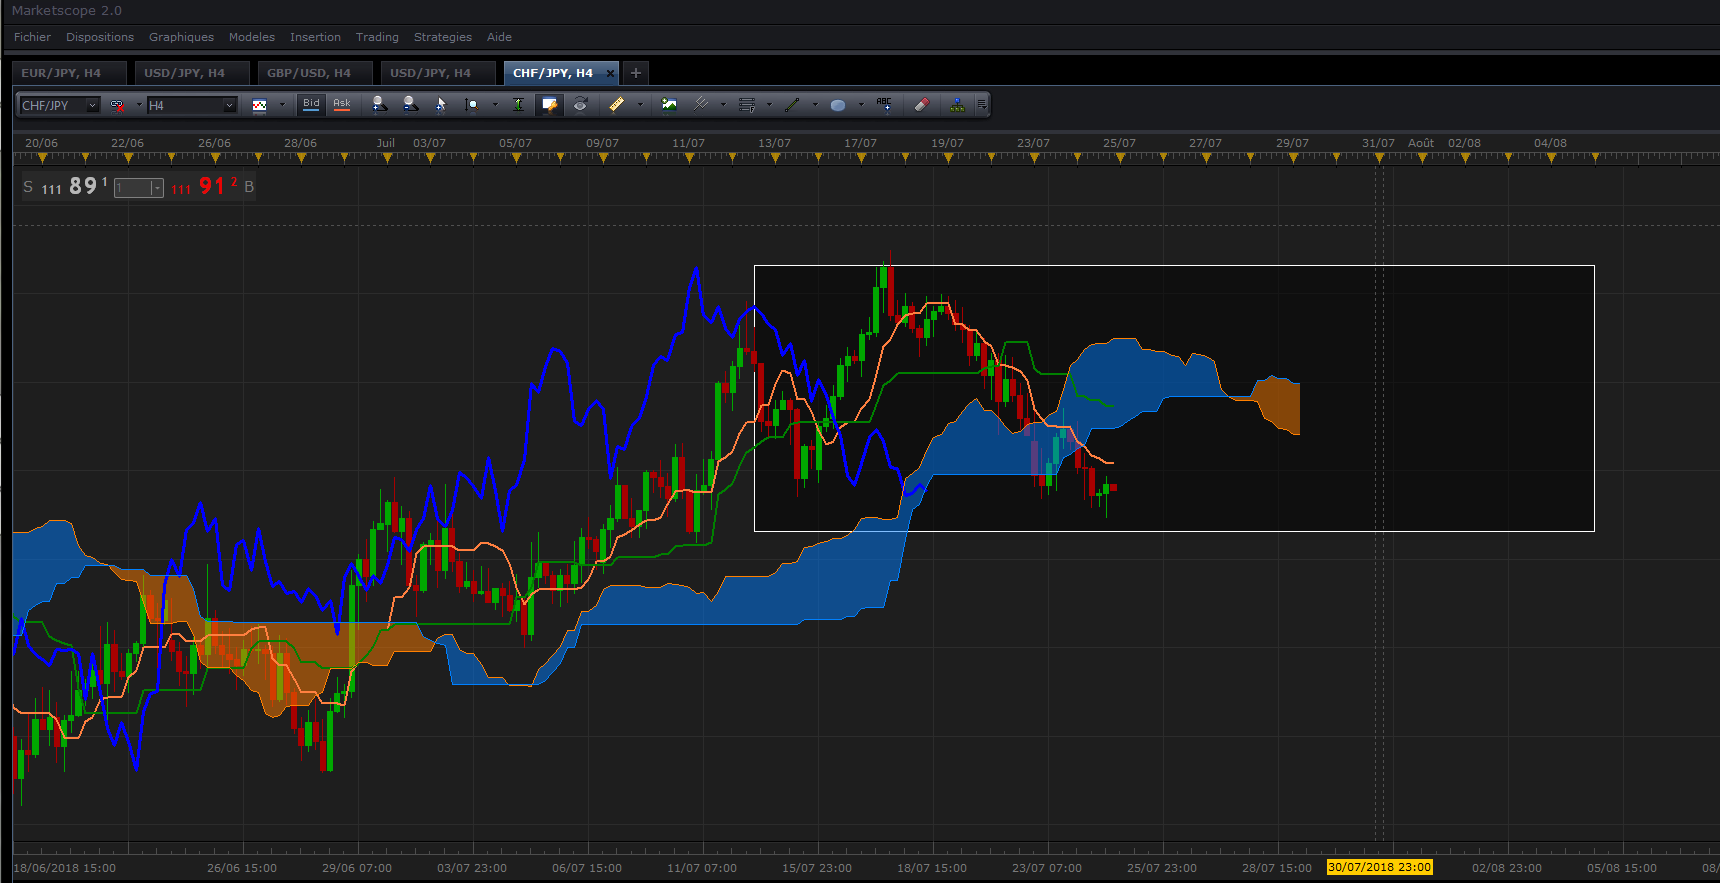1720x883 pixels.
Task: Open the Fichier menu
Action: coord(32,37)
